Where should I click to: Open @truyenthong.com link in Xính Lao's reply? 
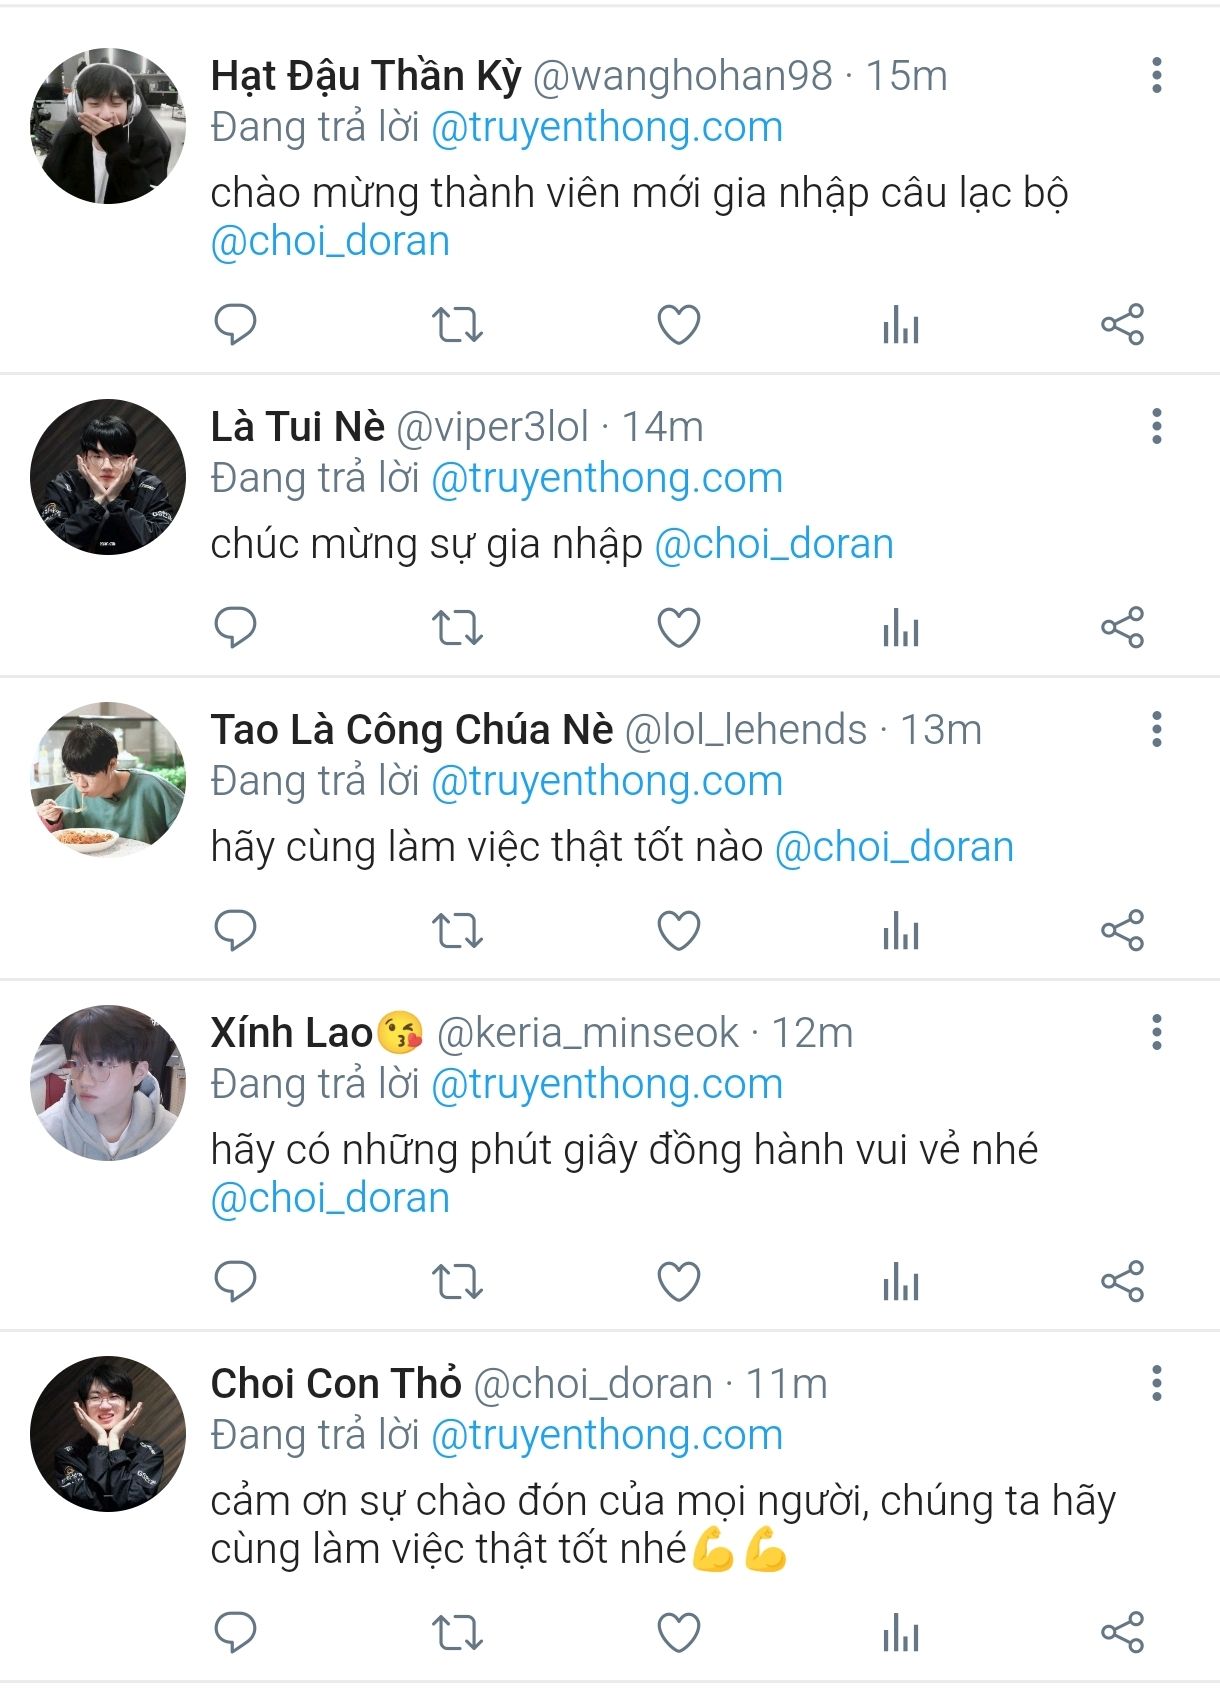[607, 1084]
